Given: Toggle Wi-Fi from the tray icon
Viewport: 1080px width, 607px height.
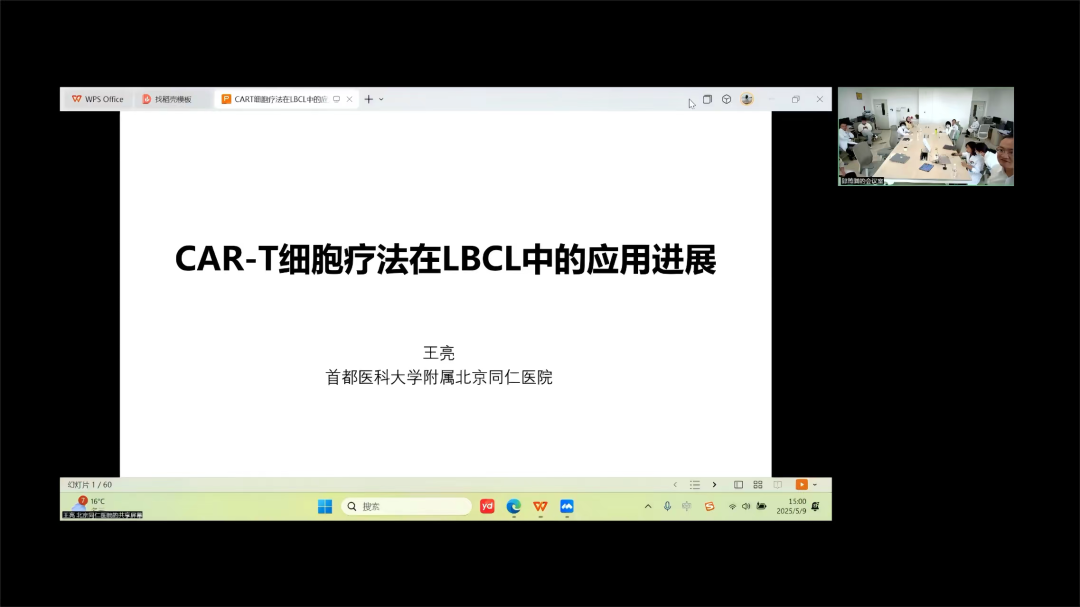Looking at the screenshot, I should point(733,507).
